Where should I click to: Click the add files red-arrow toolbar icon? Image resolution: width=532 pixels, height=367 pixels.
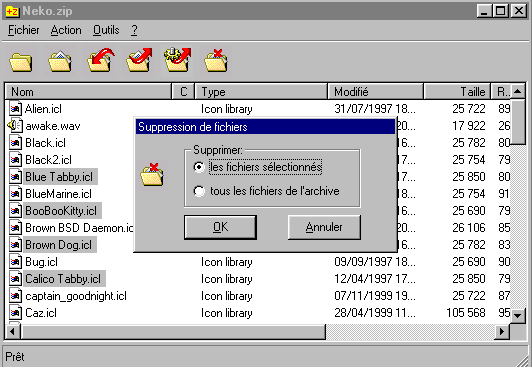101,60
